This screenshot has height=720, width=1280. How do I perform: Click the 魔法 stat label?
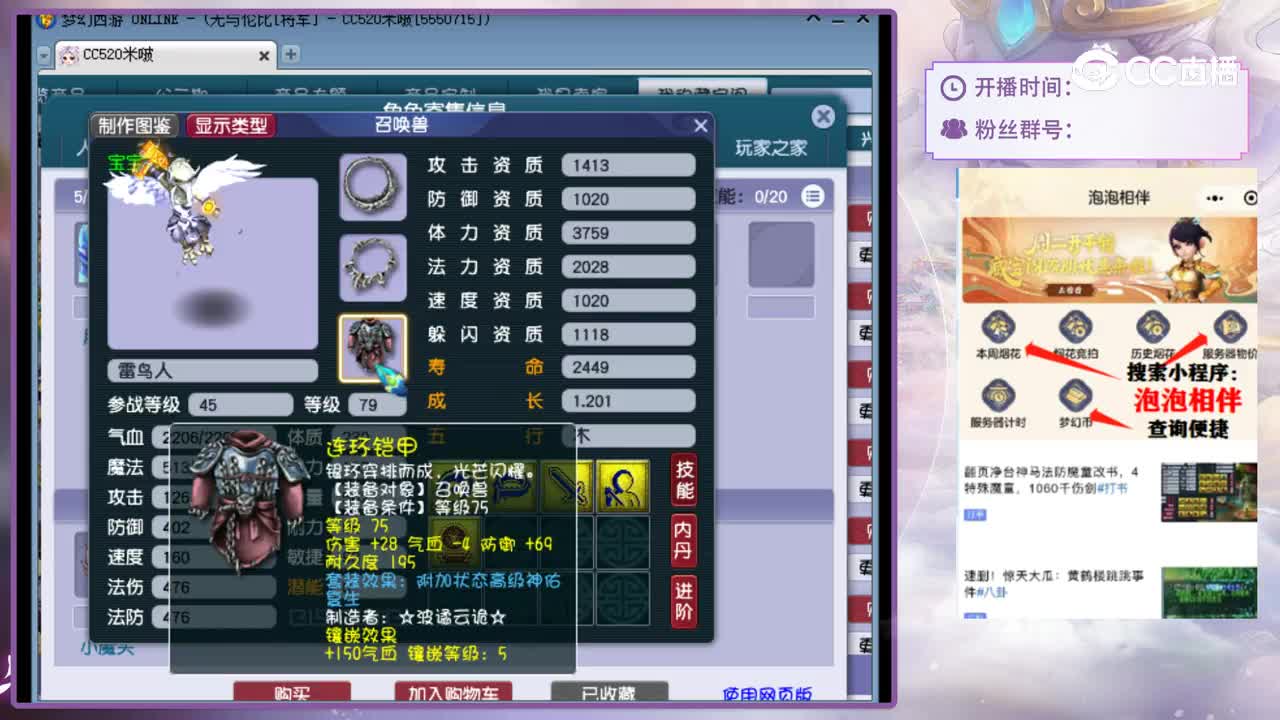(126, 467)
